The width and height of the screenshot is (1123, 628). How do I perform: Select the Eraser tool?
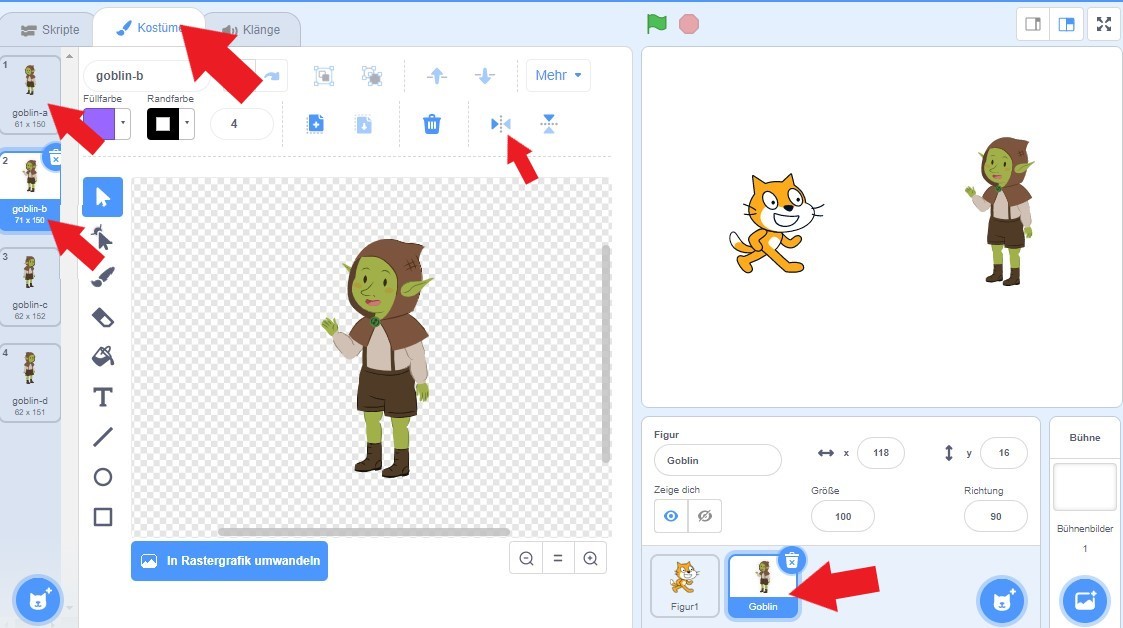pos(102,317)
